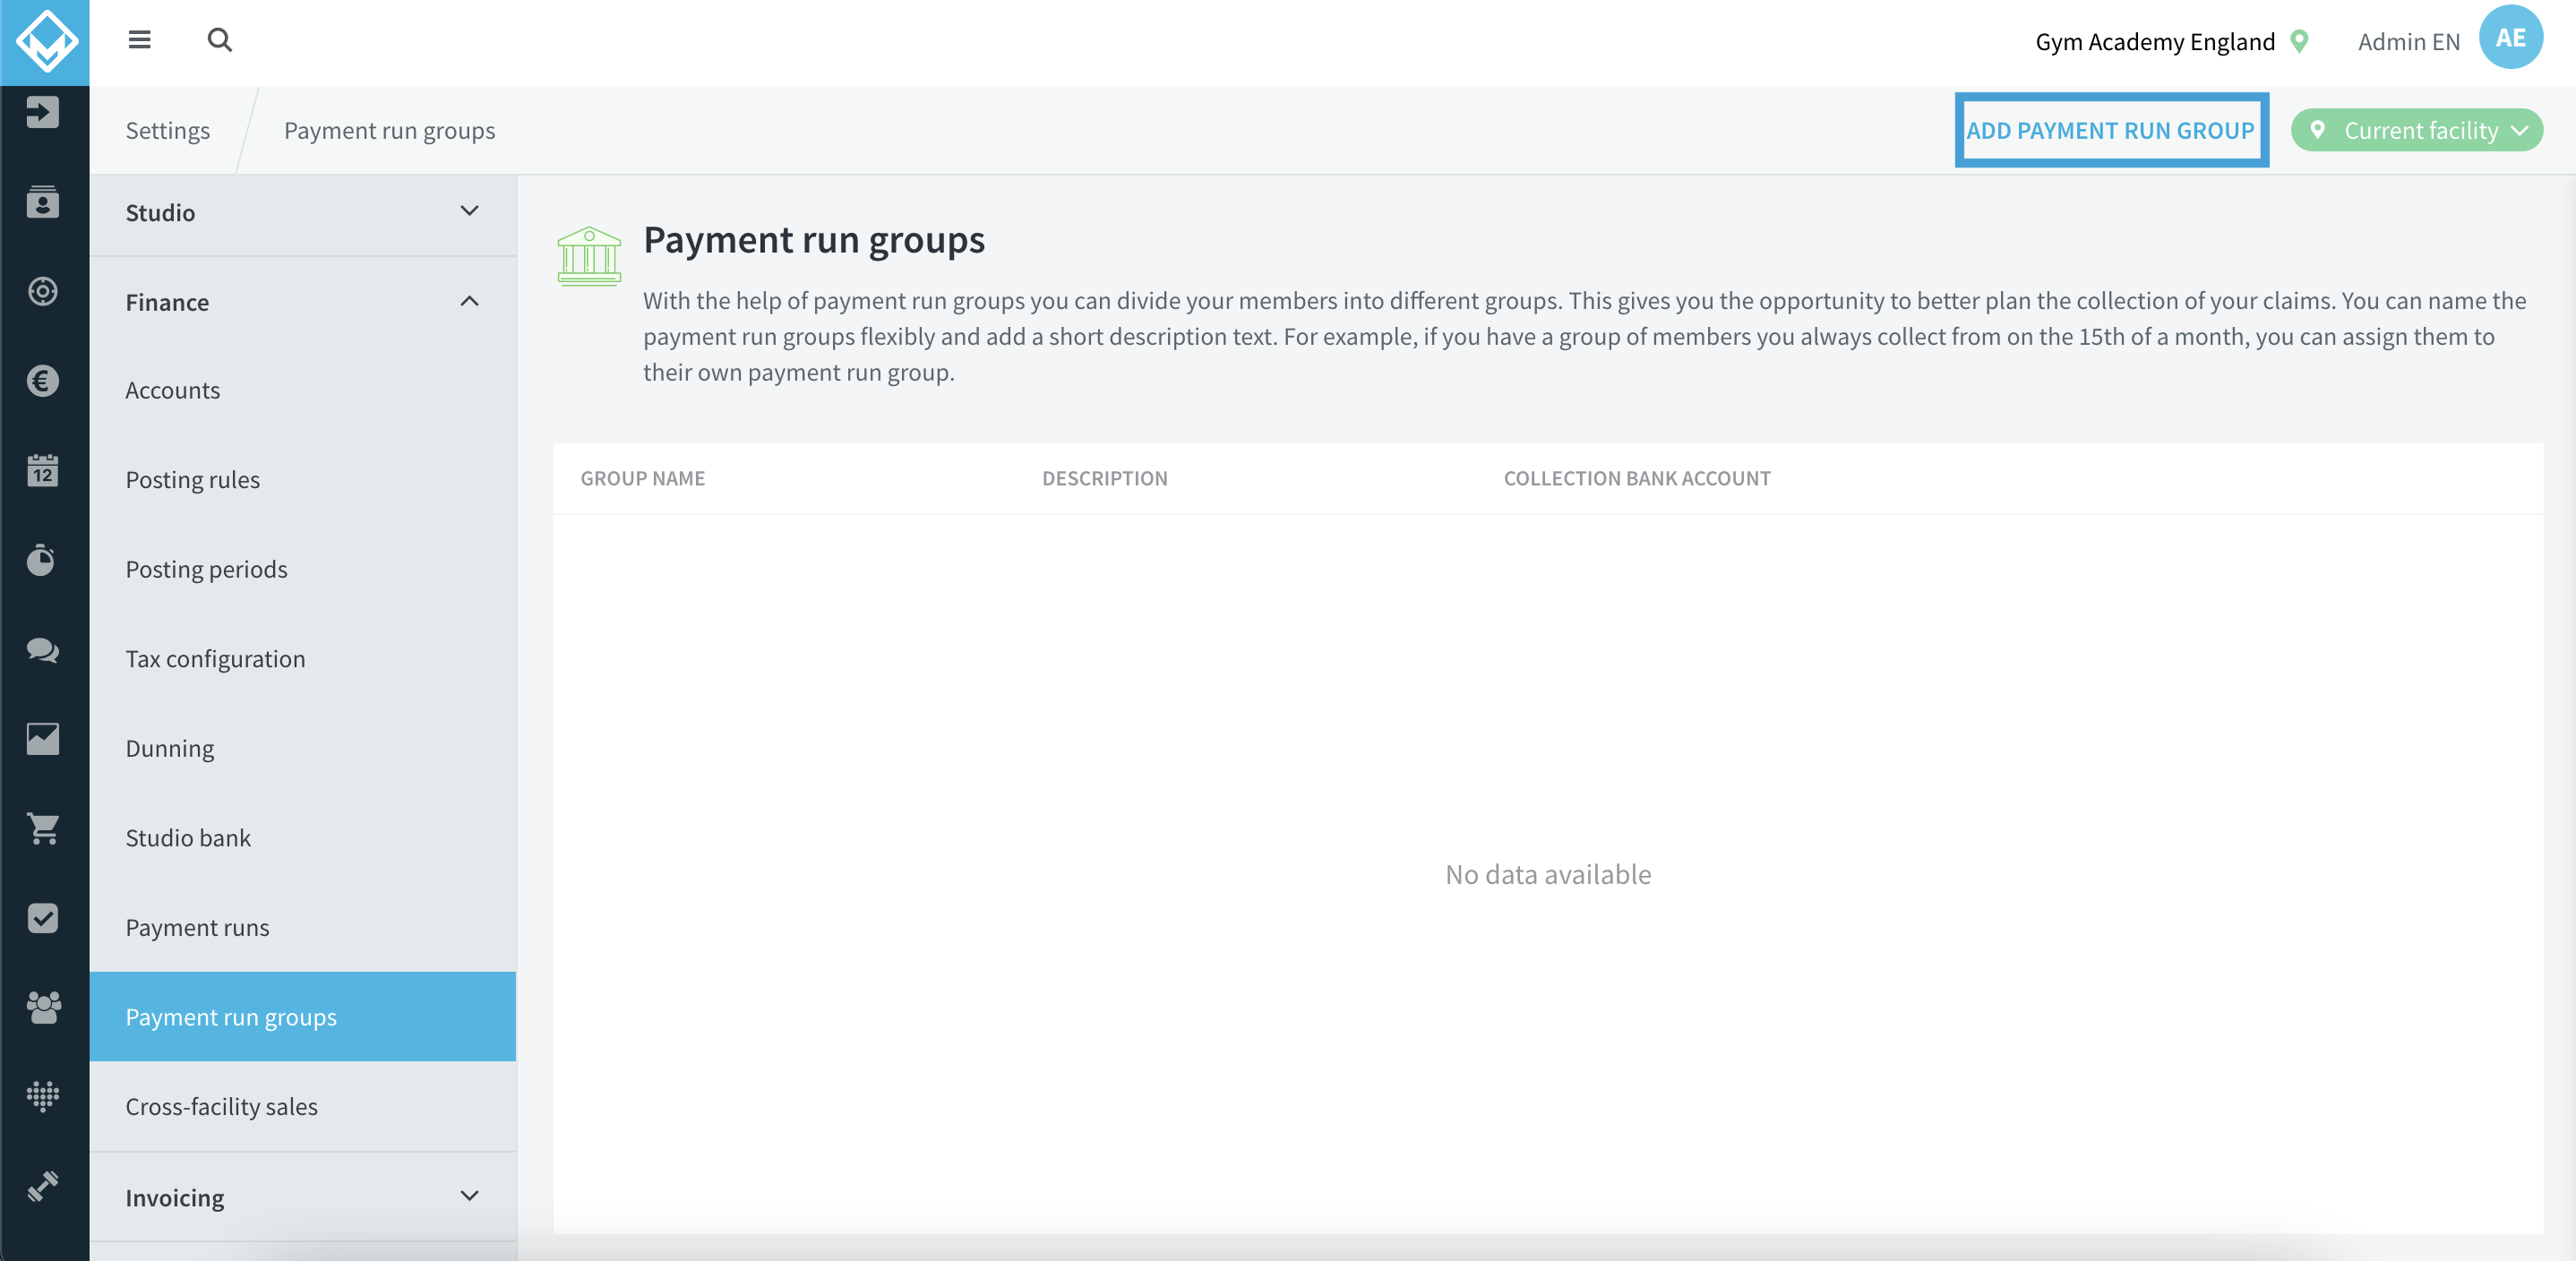Select the member card icon in sidebar

[44, 203]
